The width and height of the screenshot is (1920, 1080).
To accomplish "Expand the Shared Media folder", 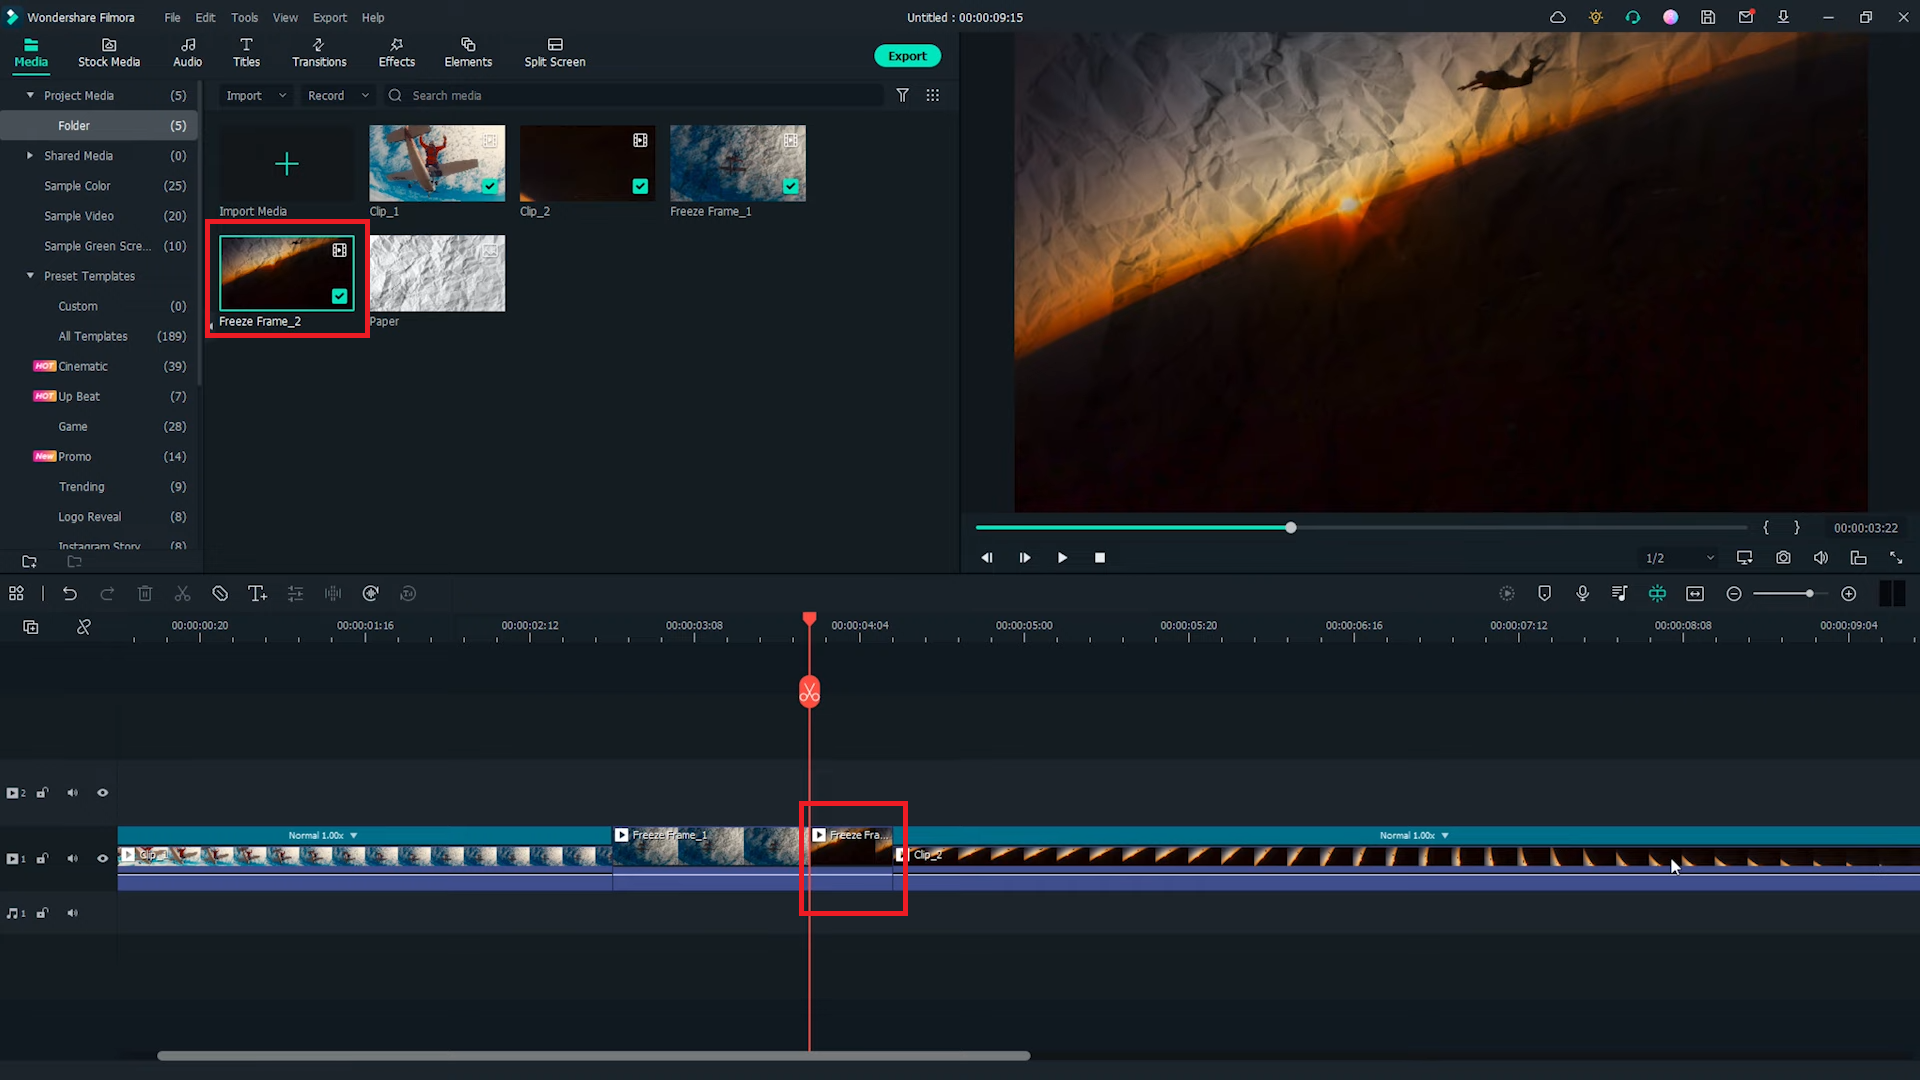I will tap(29, 156).
